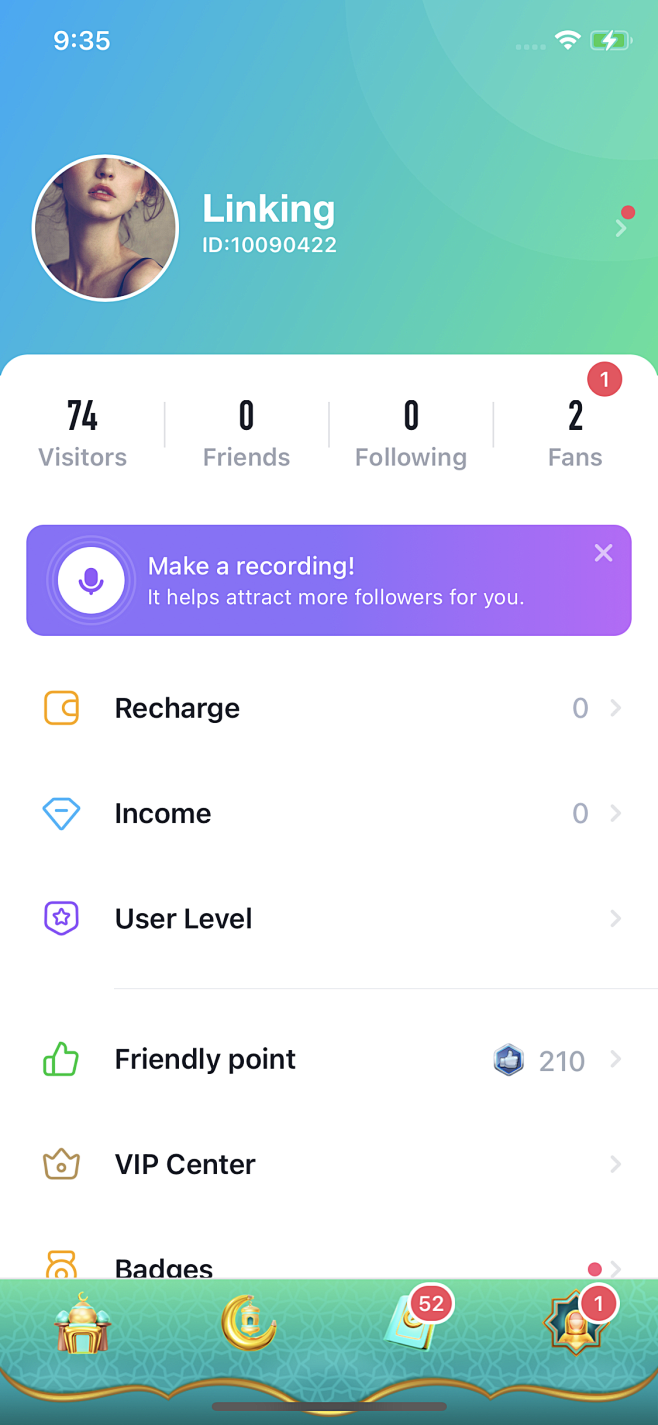Screen dimensions: 658x1425
Task: View the 74 Visitors list
Action: pyautogui.click(x=82, y=432)
